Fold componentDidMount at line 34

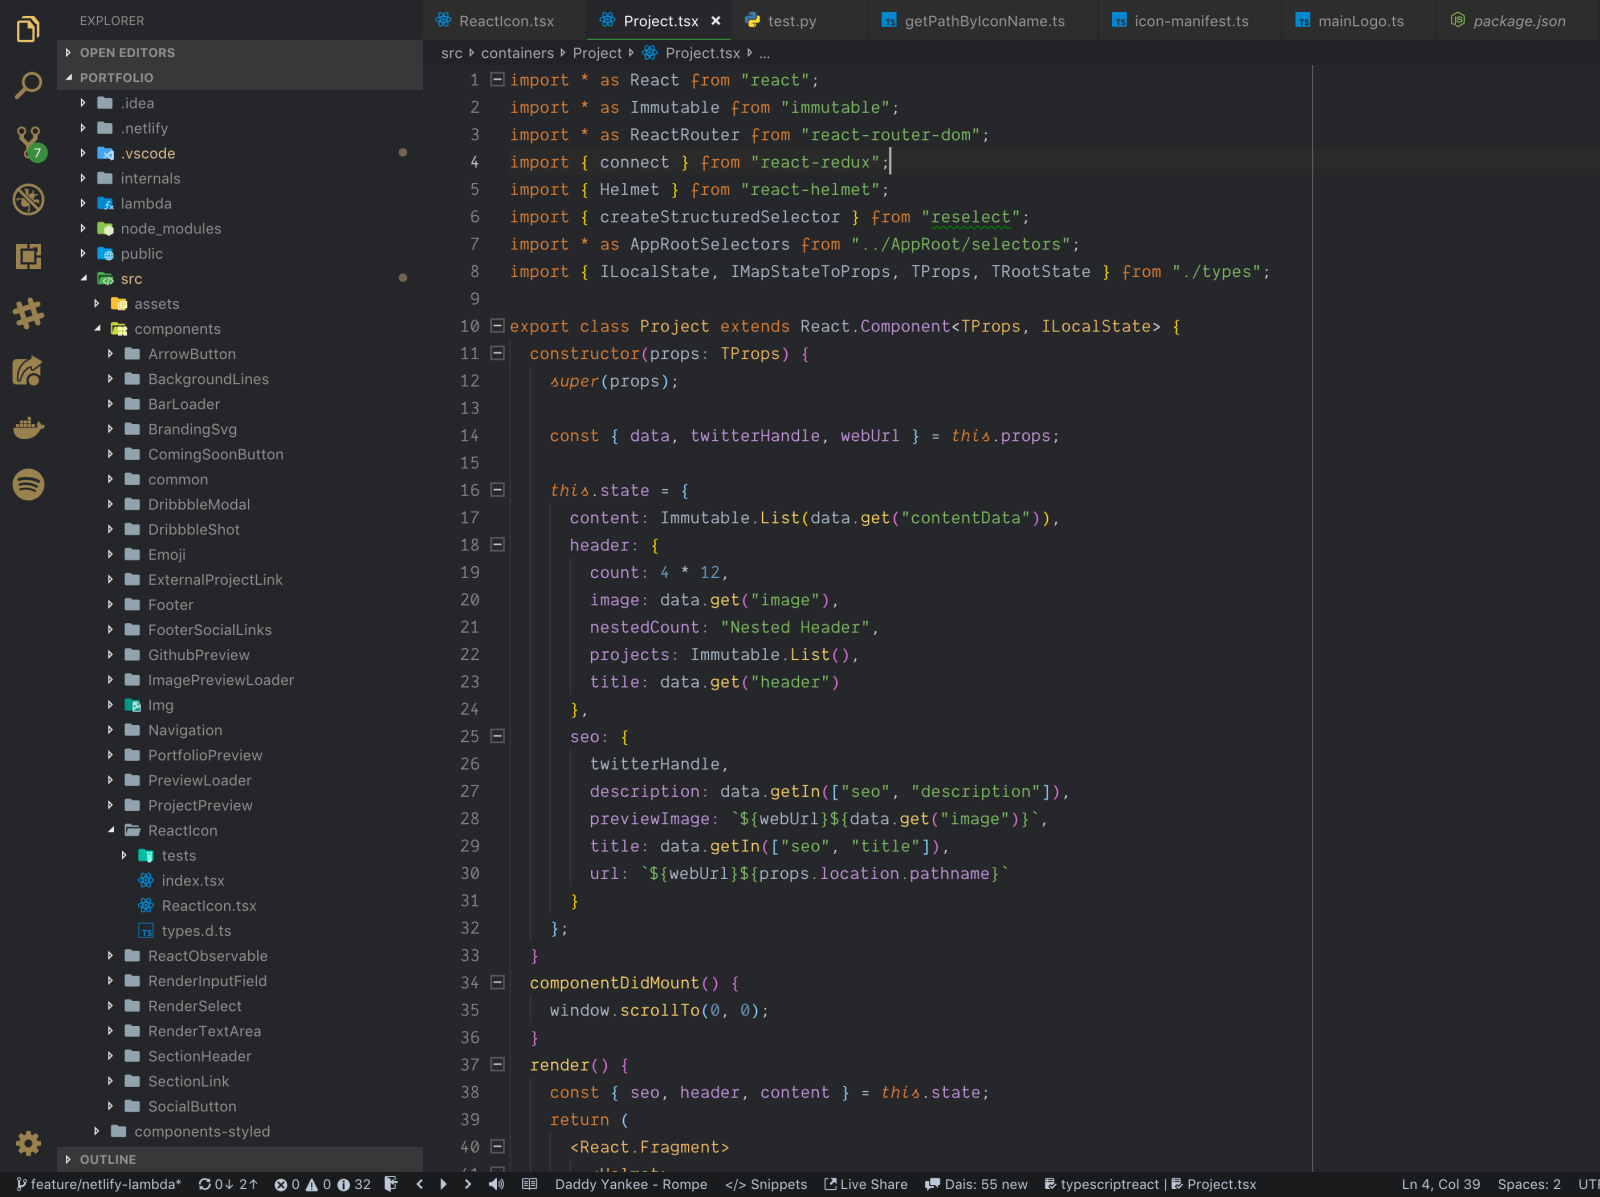(497, 983)
